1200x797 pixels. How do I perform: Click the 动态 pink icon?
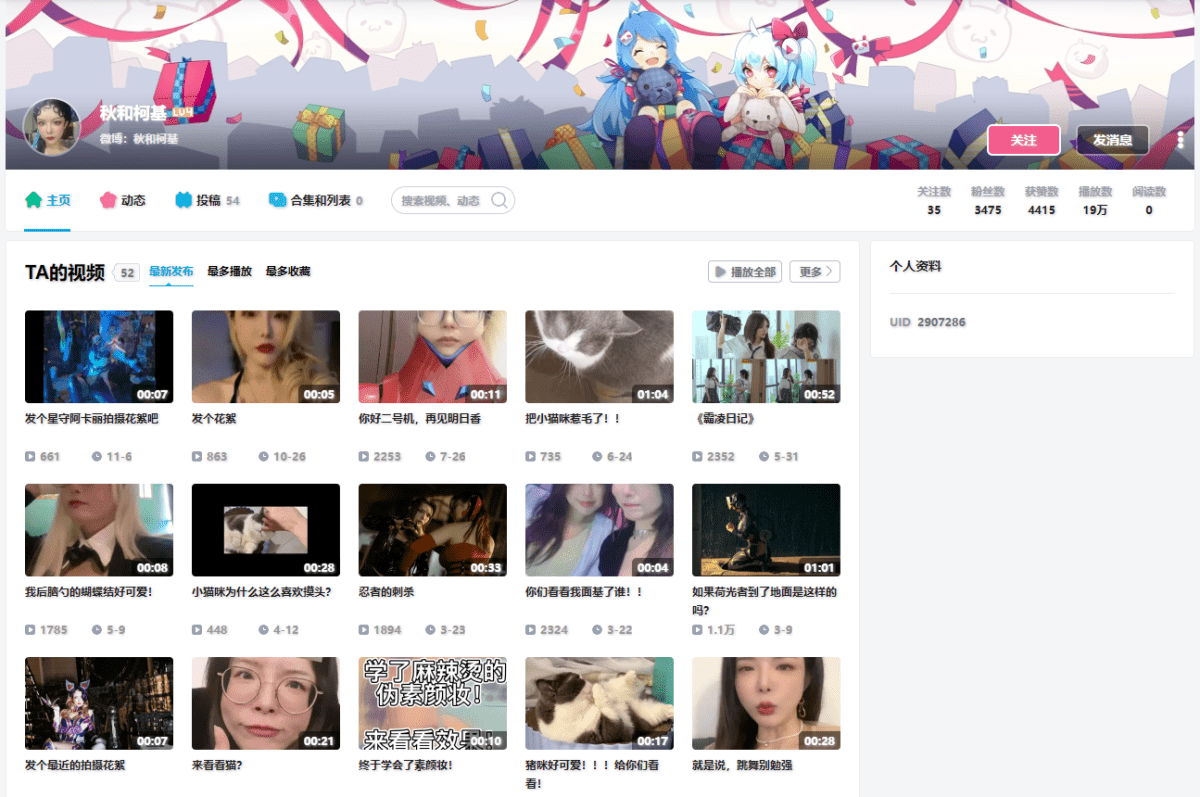108,200
